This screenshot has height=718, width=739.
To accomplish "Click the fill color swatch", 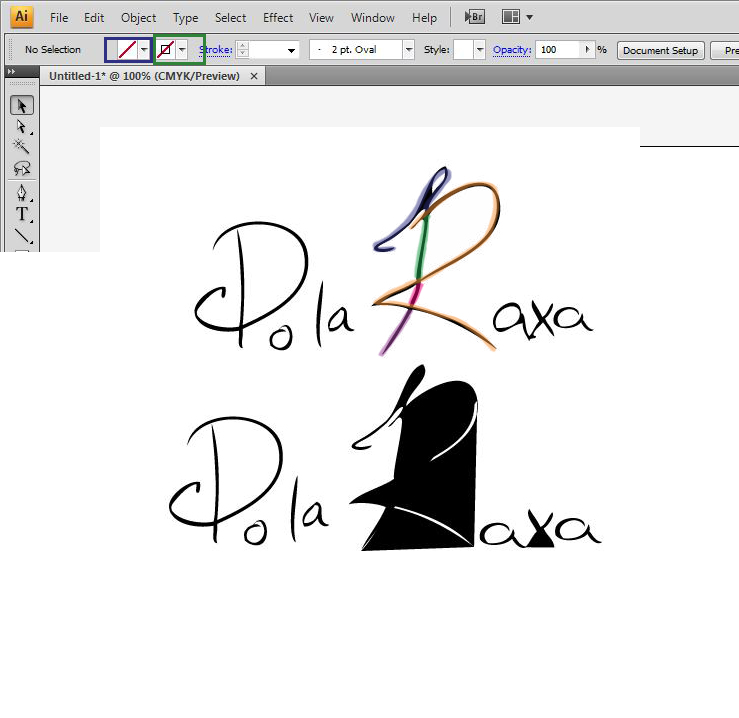I will (x=125, y=49).
